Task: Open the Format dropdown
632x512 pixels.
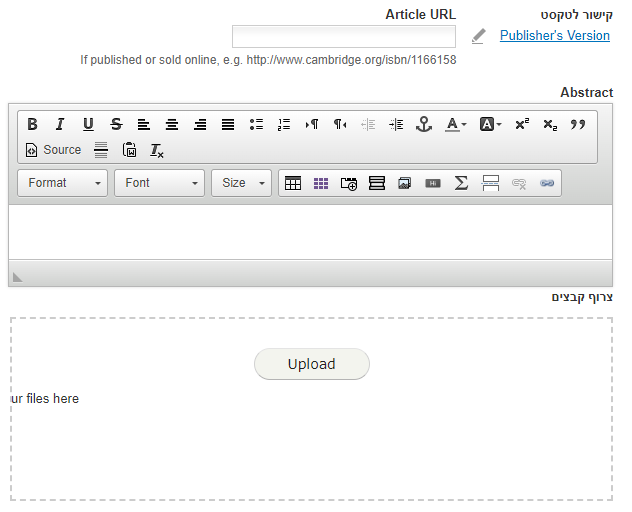Action: pos(63,183)
